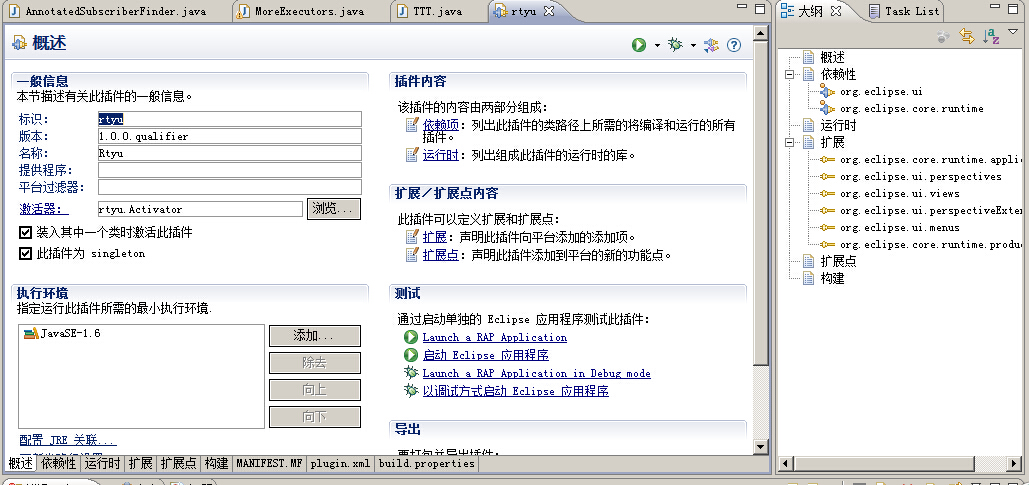Select org.eclipse.ui.views in outline
This screenshot has height=485, width=1029.
900,194
